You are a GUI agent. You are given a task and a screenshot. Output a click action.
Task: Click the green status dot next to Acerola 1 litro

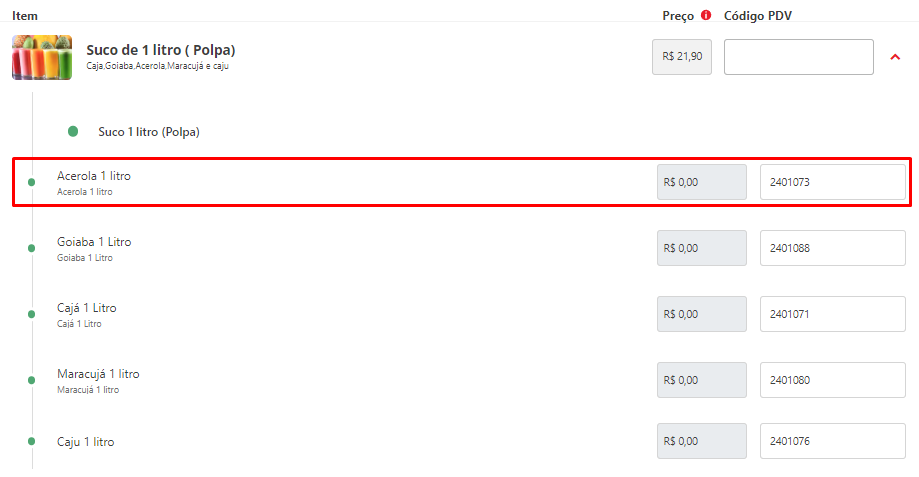[x=32, y=182]
